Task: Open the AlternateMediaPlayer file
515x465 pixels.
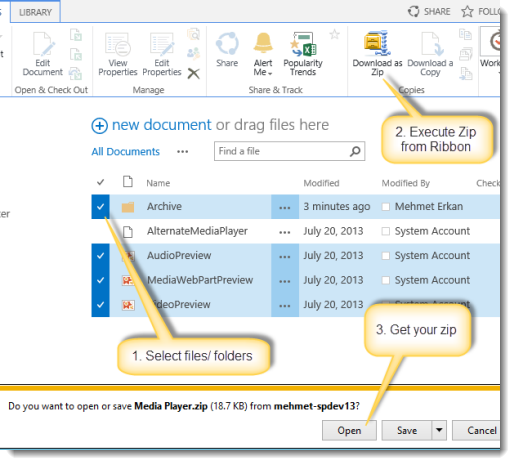Action: 197,231
